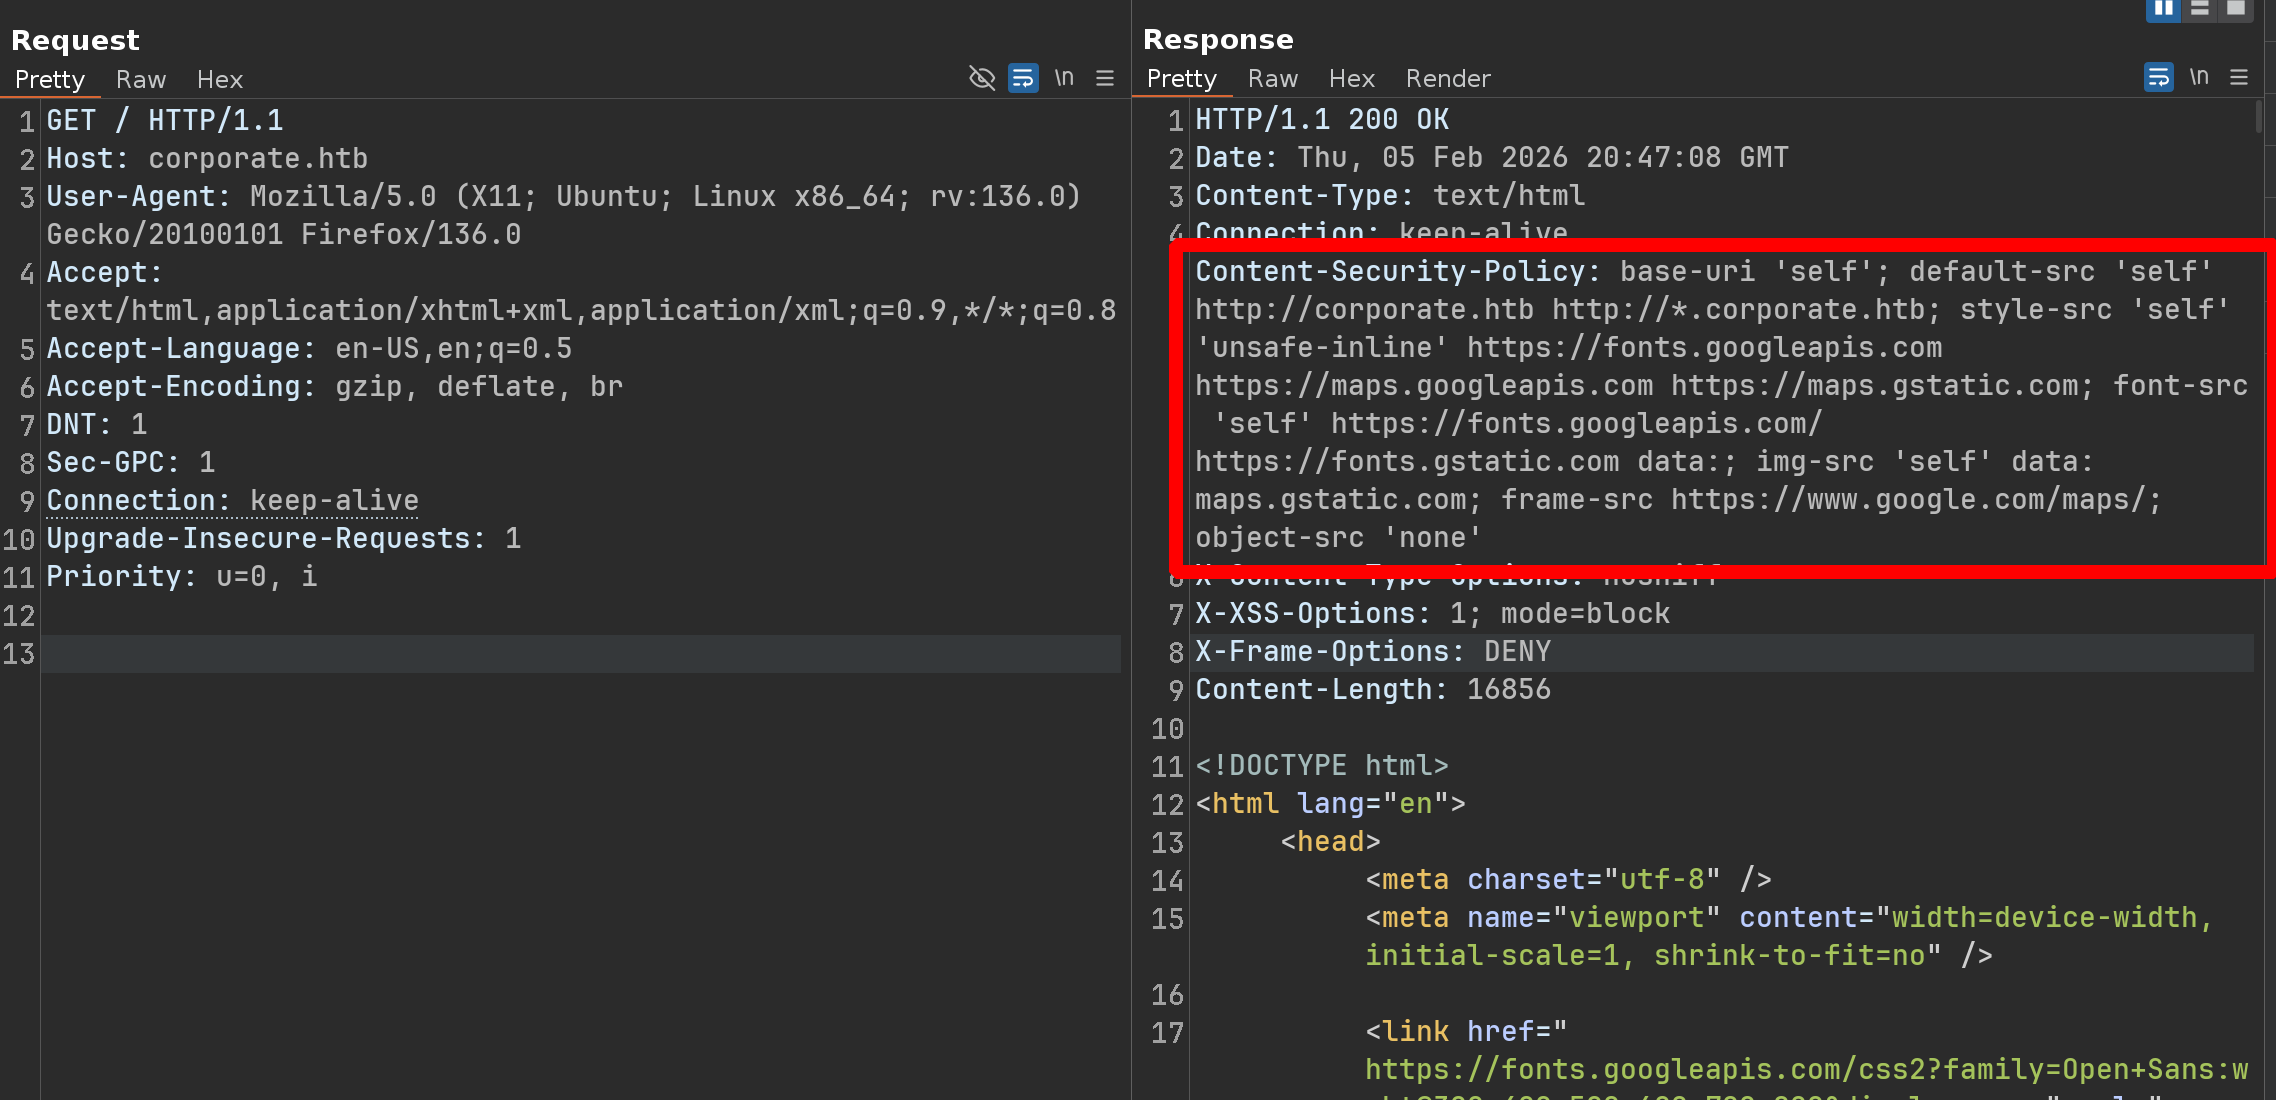Image resolution: width=2276 pixels, height=1100 pixels.
Task: Open the Render tab in Response
Action: coord(1447,78)
